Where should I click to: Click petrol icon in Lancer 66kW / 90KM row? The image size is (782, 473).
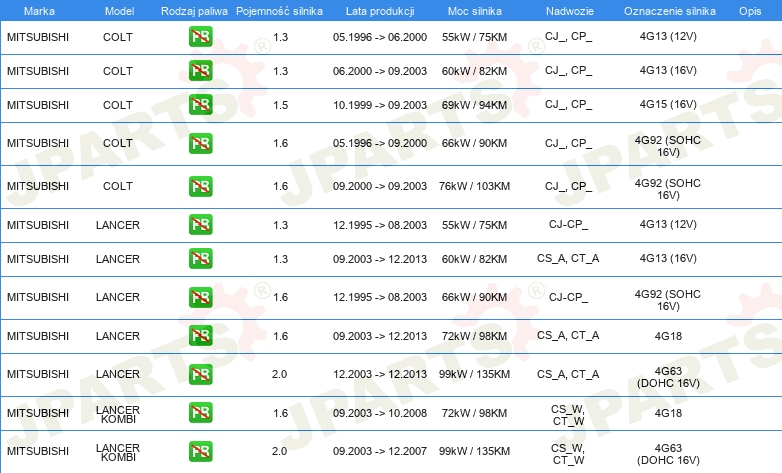pos(200,297)
